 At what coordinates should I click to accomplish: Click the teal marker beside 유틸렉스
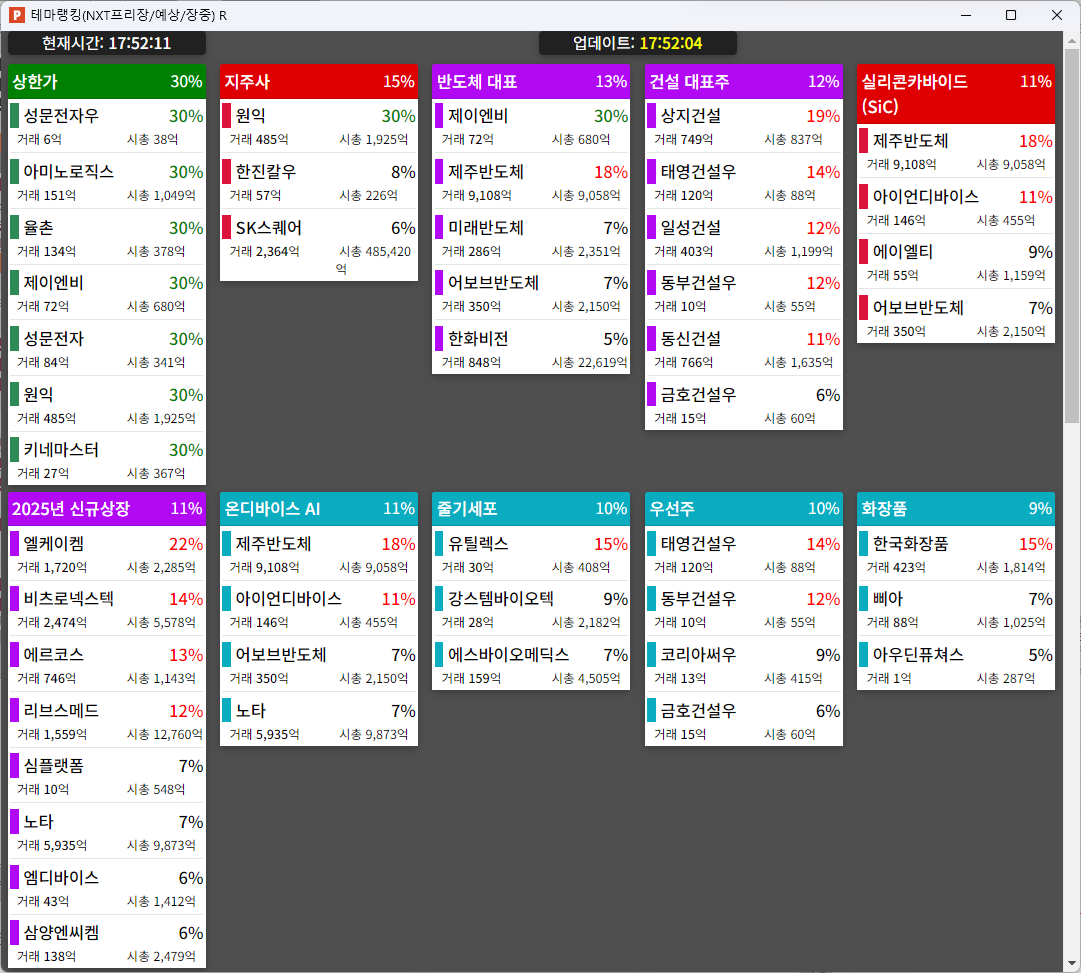click(x=438, y=544)
